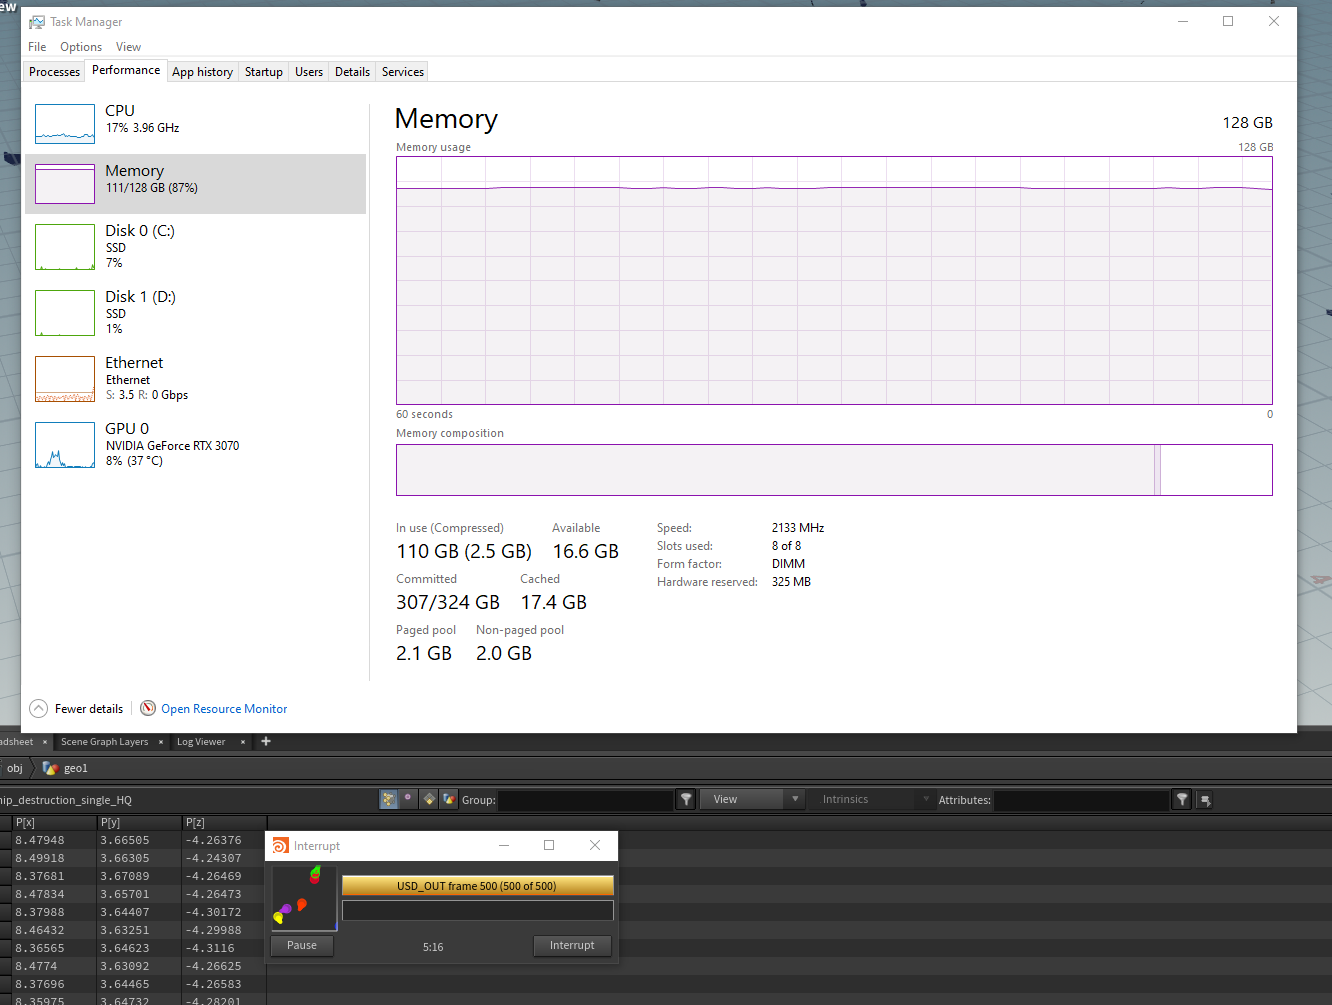Switch to the Startup tab

click(x=264, y=72)
